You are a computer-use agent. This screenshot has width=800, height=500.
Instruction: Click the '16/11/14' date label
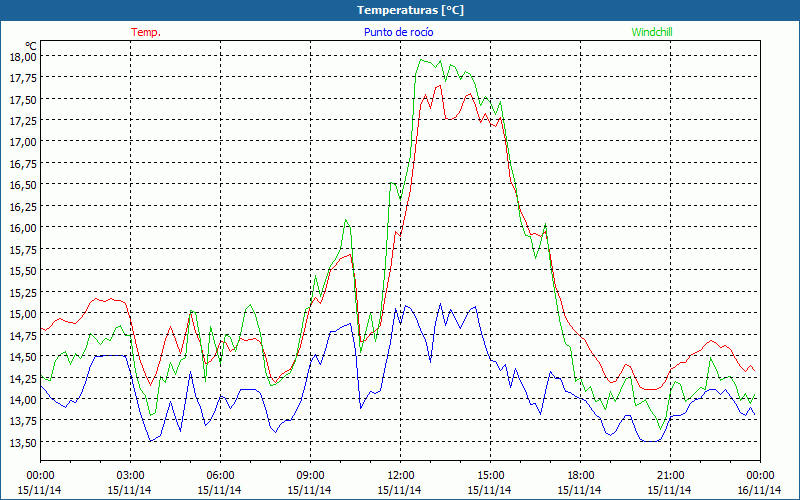[759, 490]
